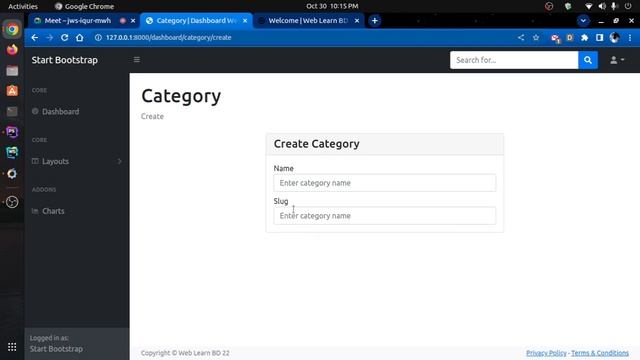
Task: Toggle the Chrome side panel icon
Action: pyautogui.click(x=599, y=38)
